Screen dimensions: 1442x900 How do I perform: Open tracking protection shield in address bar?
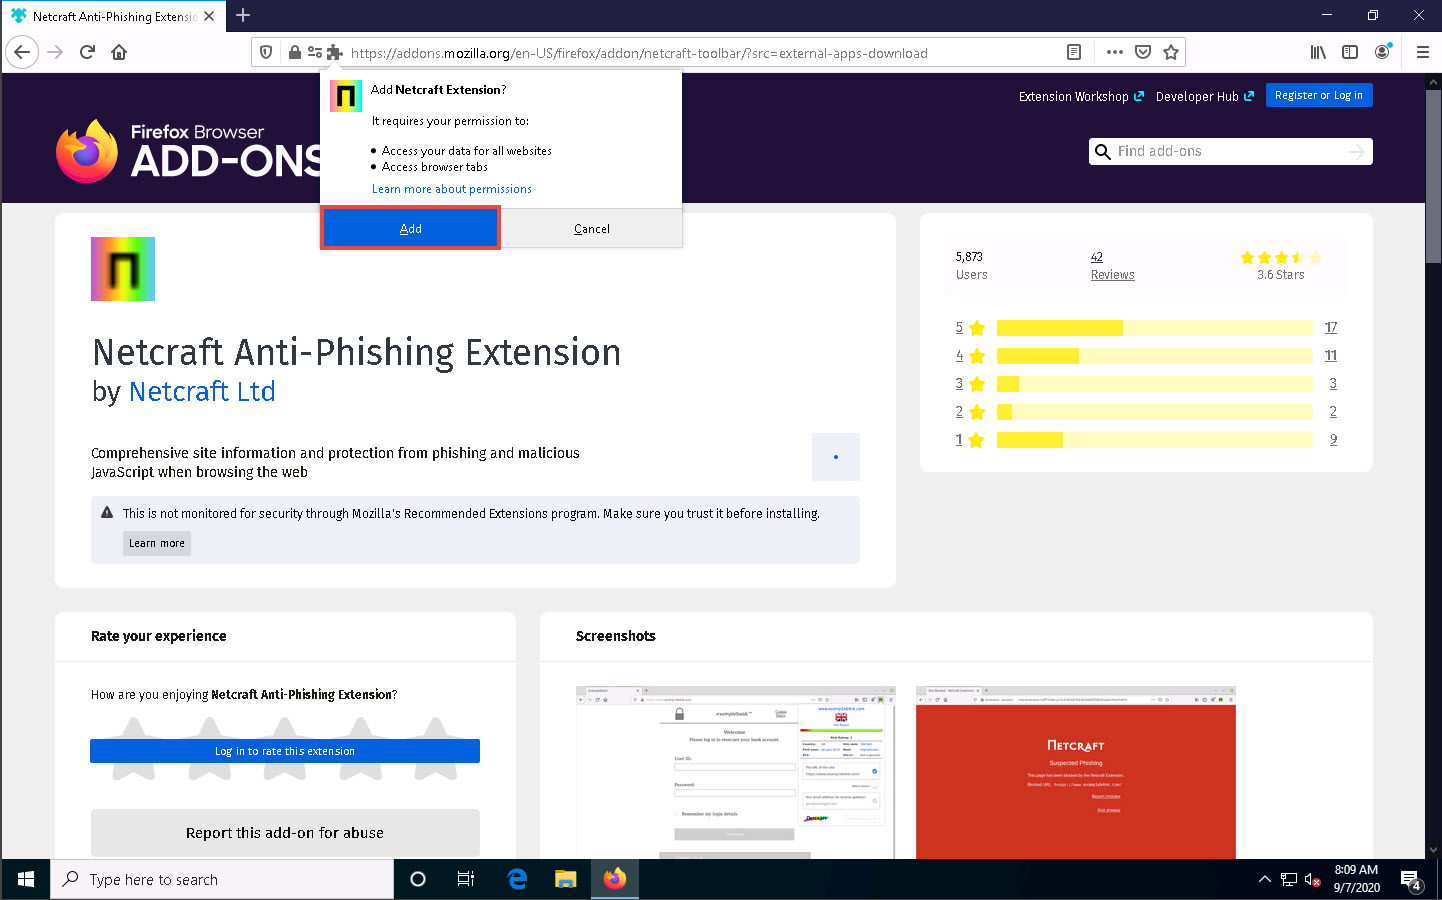click(266, 53)
